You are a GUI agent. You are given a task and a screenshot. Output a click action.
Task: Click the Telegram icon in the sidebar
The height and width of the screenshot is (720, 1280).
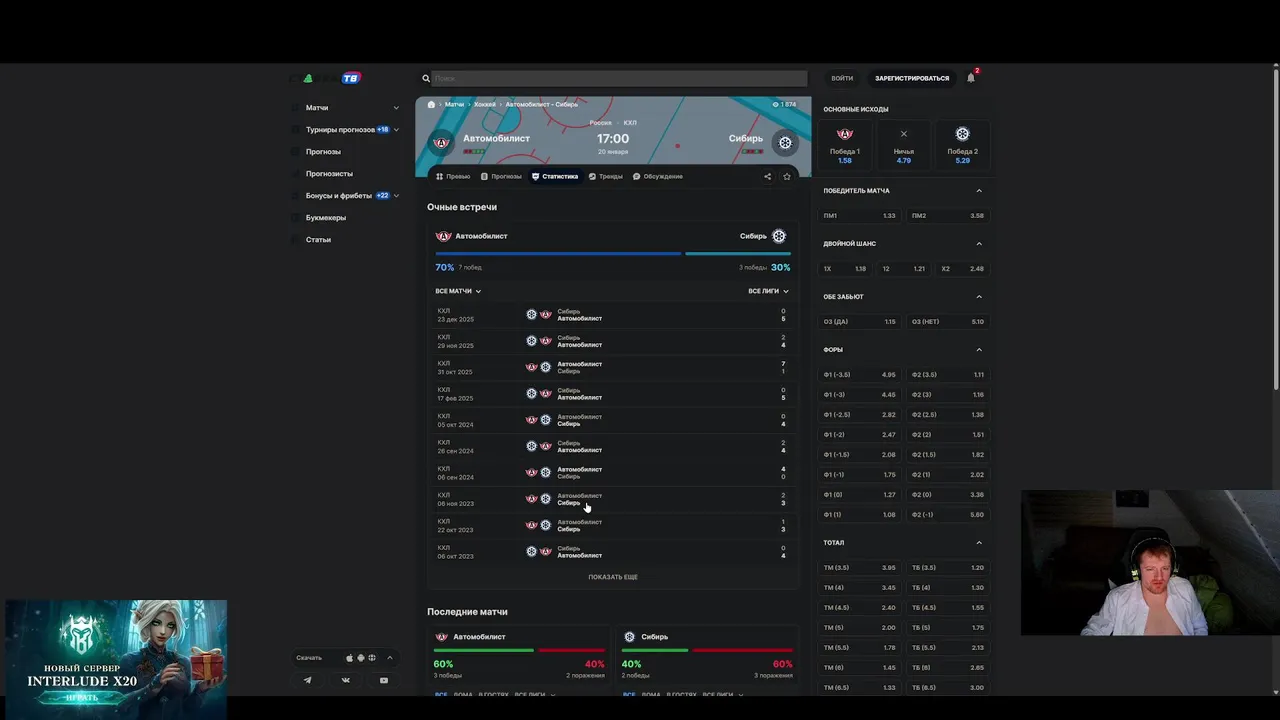point(307,680)
